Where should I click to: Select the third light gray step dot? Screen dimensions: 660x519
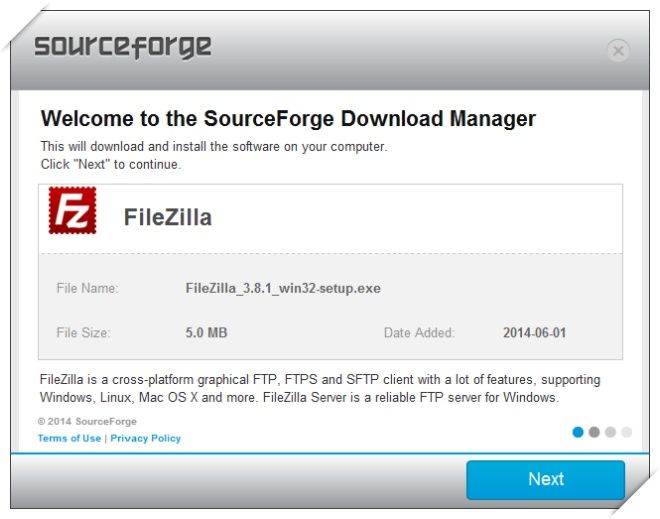610,432
